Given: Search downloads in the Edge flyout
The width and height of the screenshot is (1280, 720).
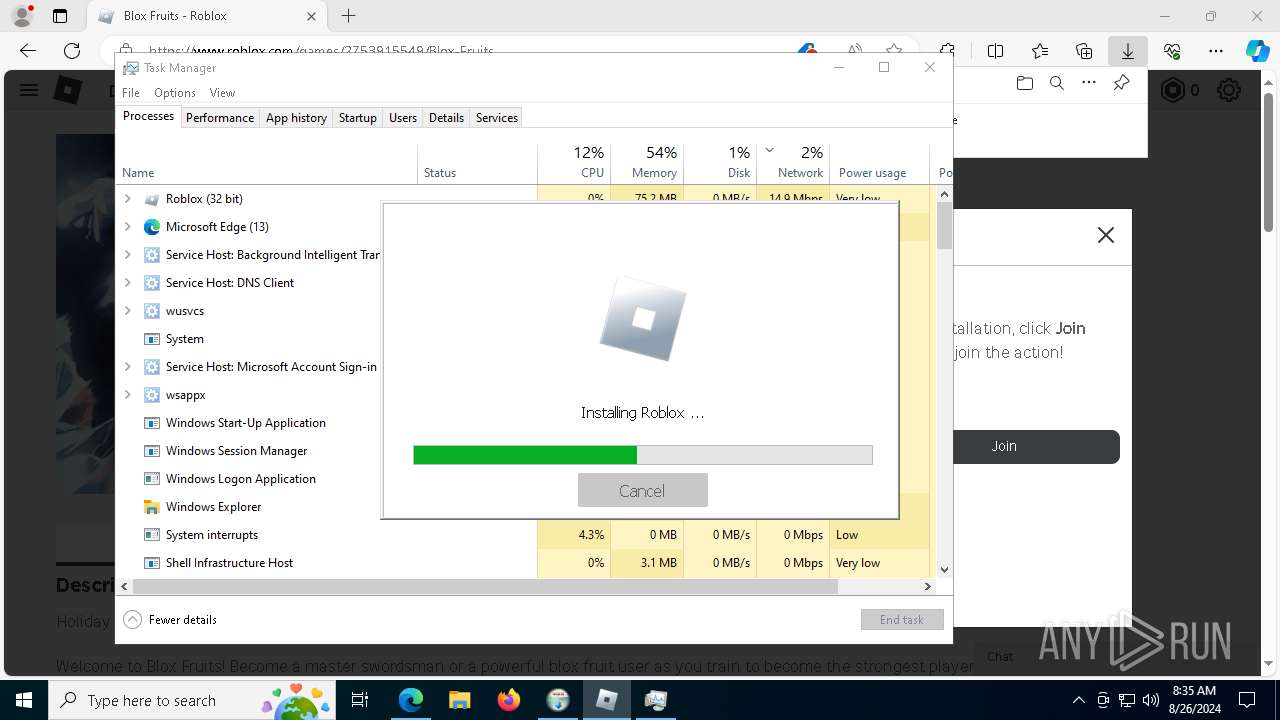Looking at the screenshot, I should [x=1056, y=84].
